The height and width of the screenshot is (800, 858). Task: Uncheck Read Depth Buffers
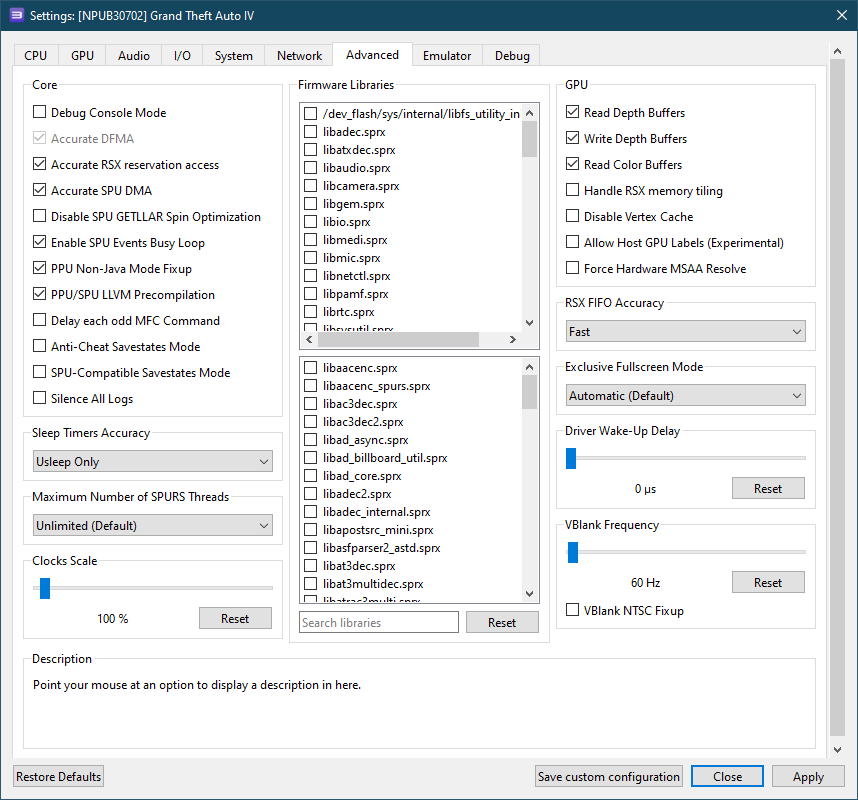572,112
